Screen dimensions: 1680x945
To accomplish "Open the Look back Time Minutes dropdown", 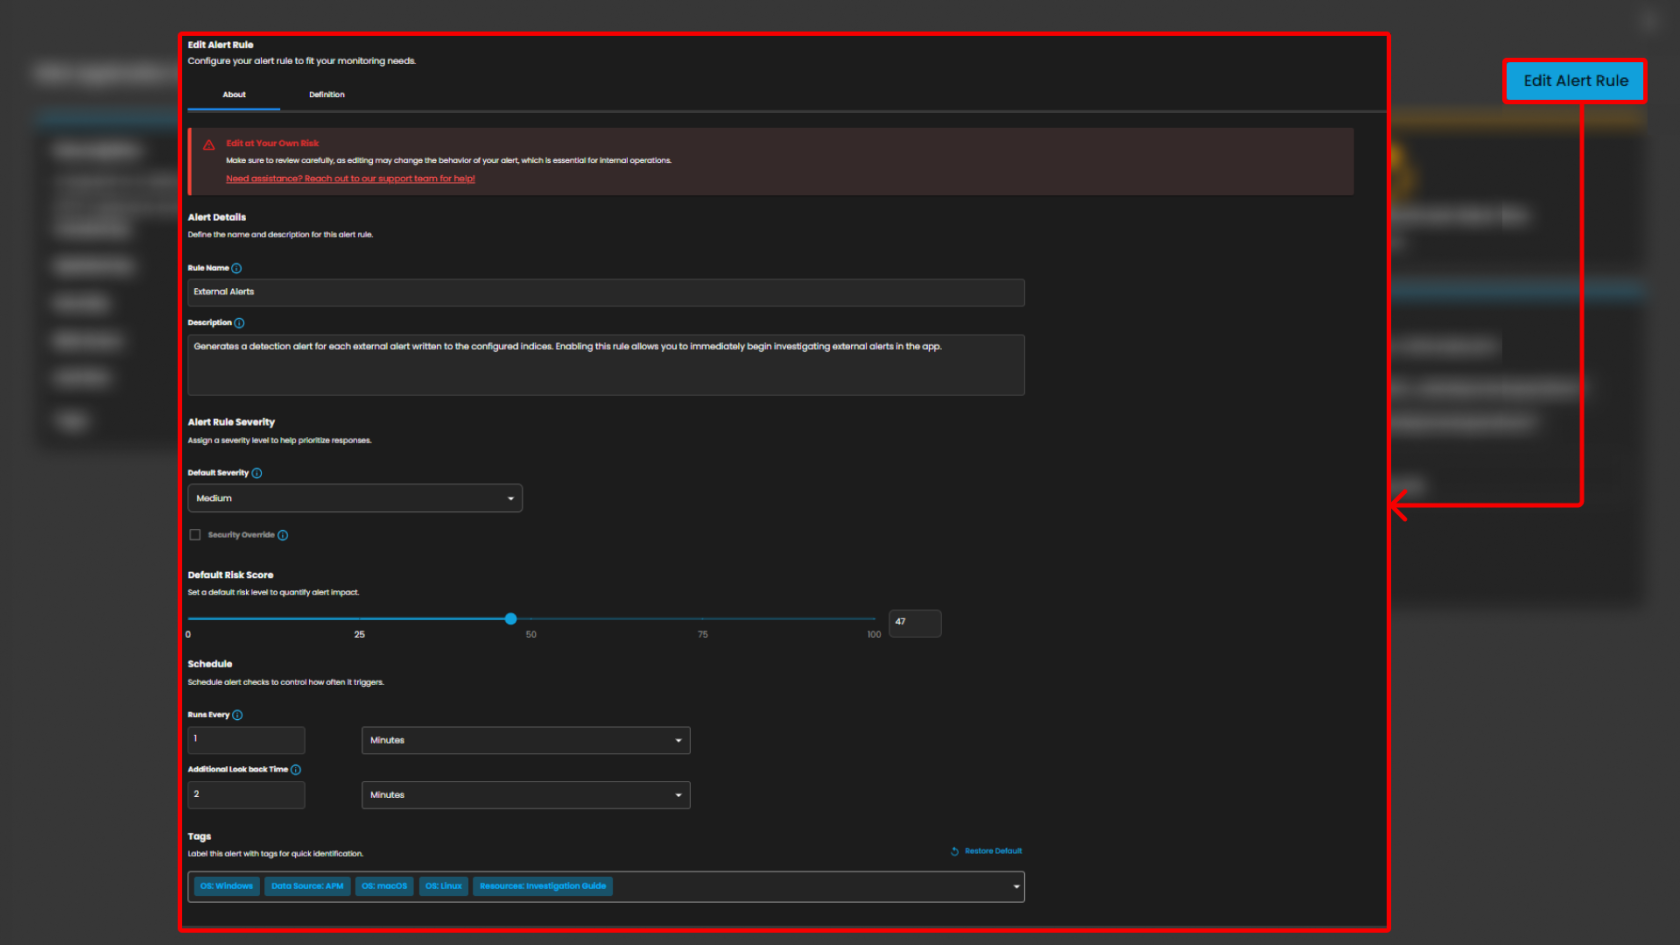I will (525, 795).
